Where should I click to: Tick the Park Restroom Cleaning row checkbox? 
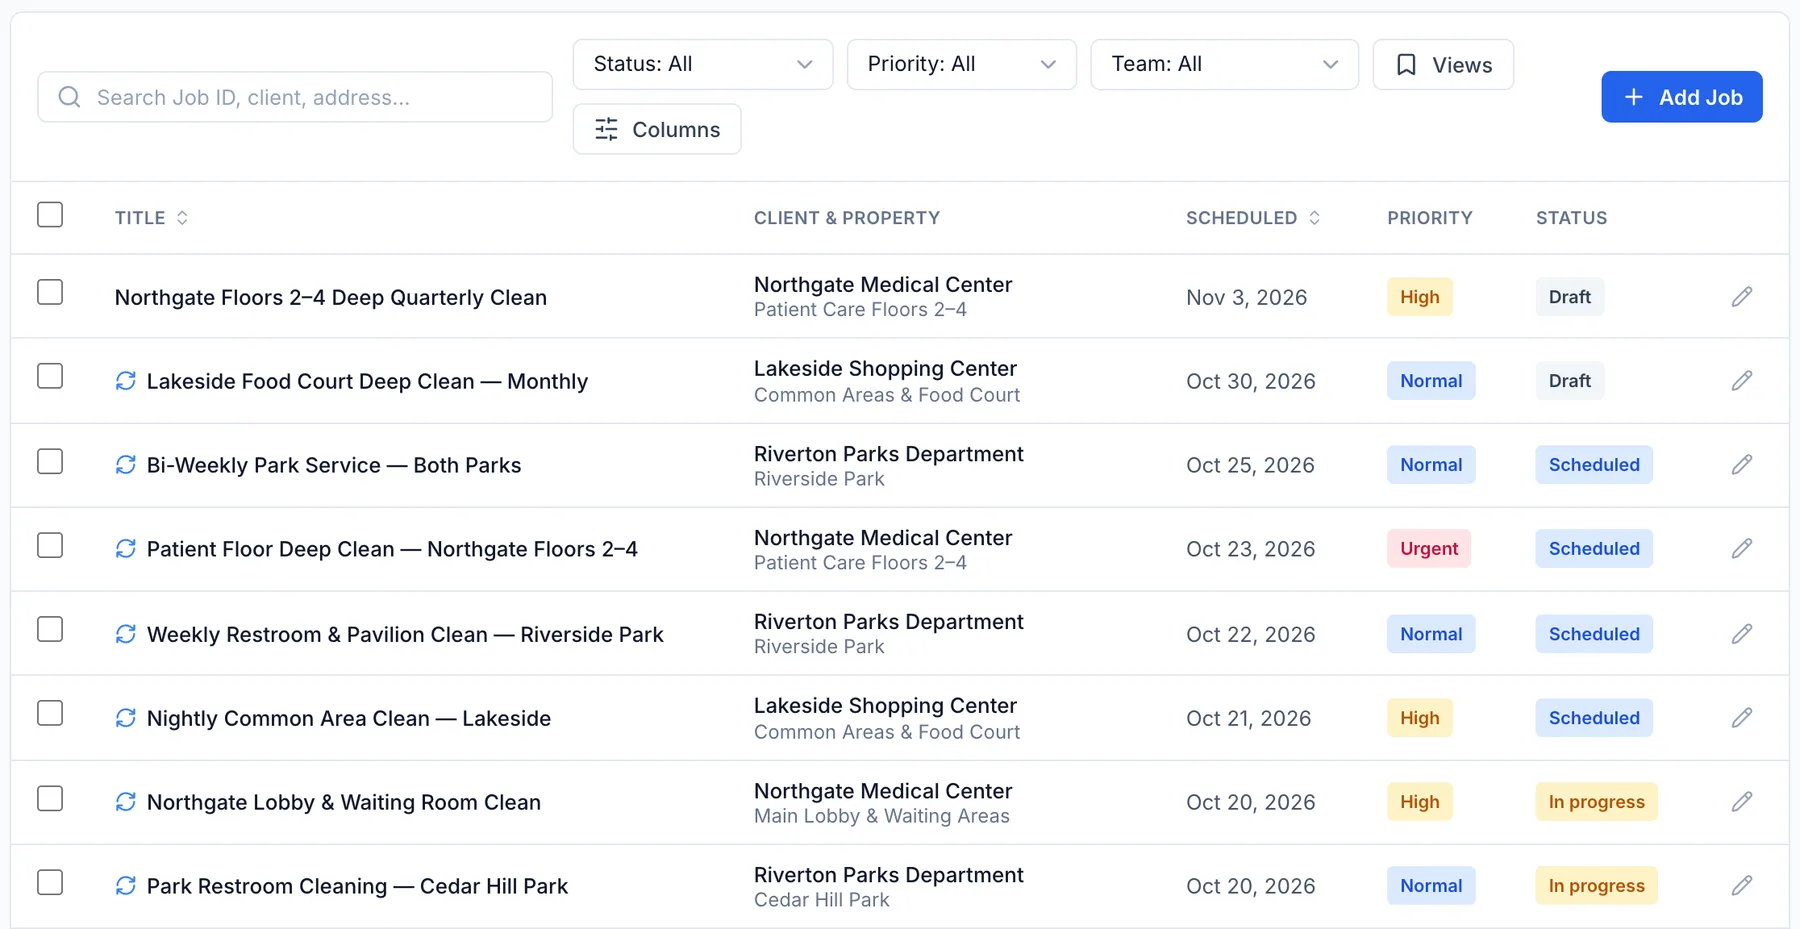[x=50, y=882]
